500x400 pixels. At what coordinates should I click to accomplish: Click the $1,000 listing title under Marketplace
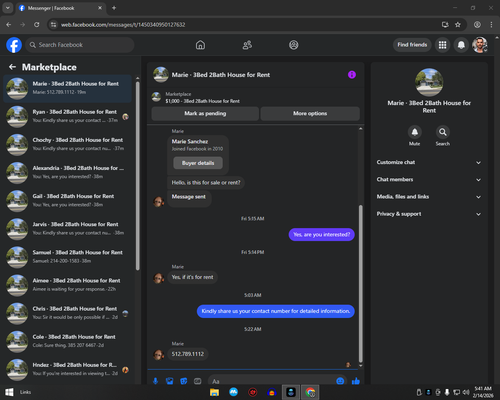[x=202, y=101]
